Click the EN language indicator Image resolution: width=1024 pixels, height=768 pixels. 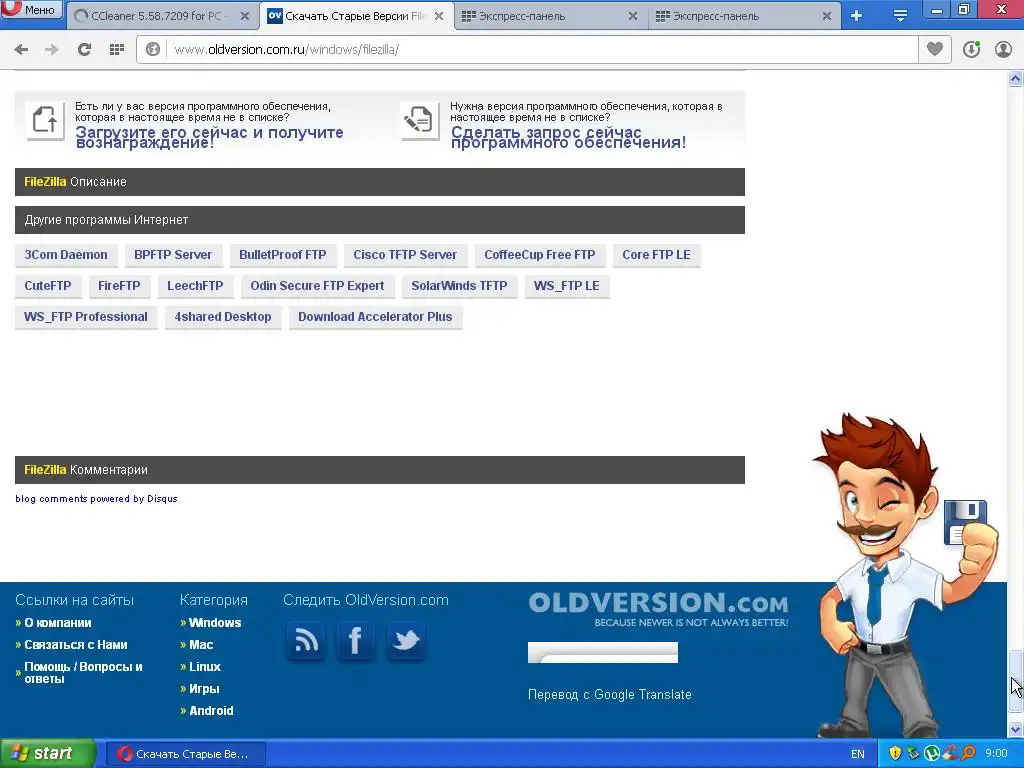(857, 754)
